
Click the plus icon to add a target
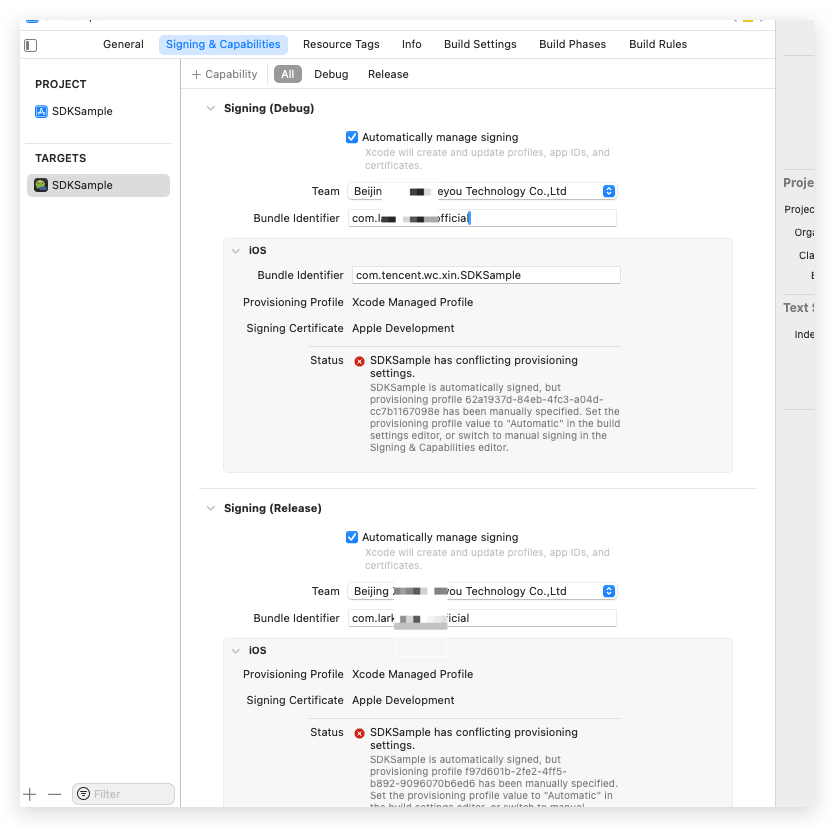(30, 794)
